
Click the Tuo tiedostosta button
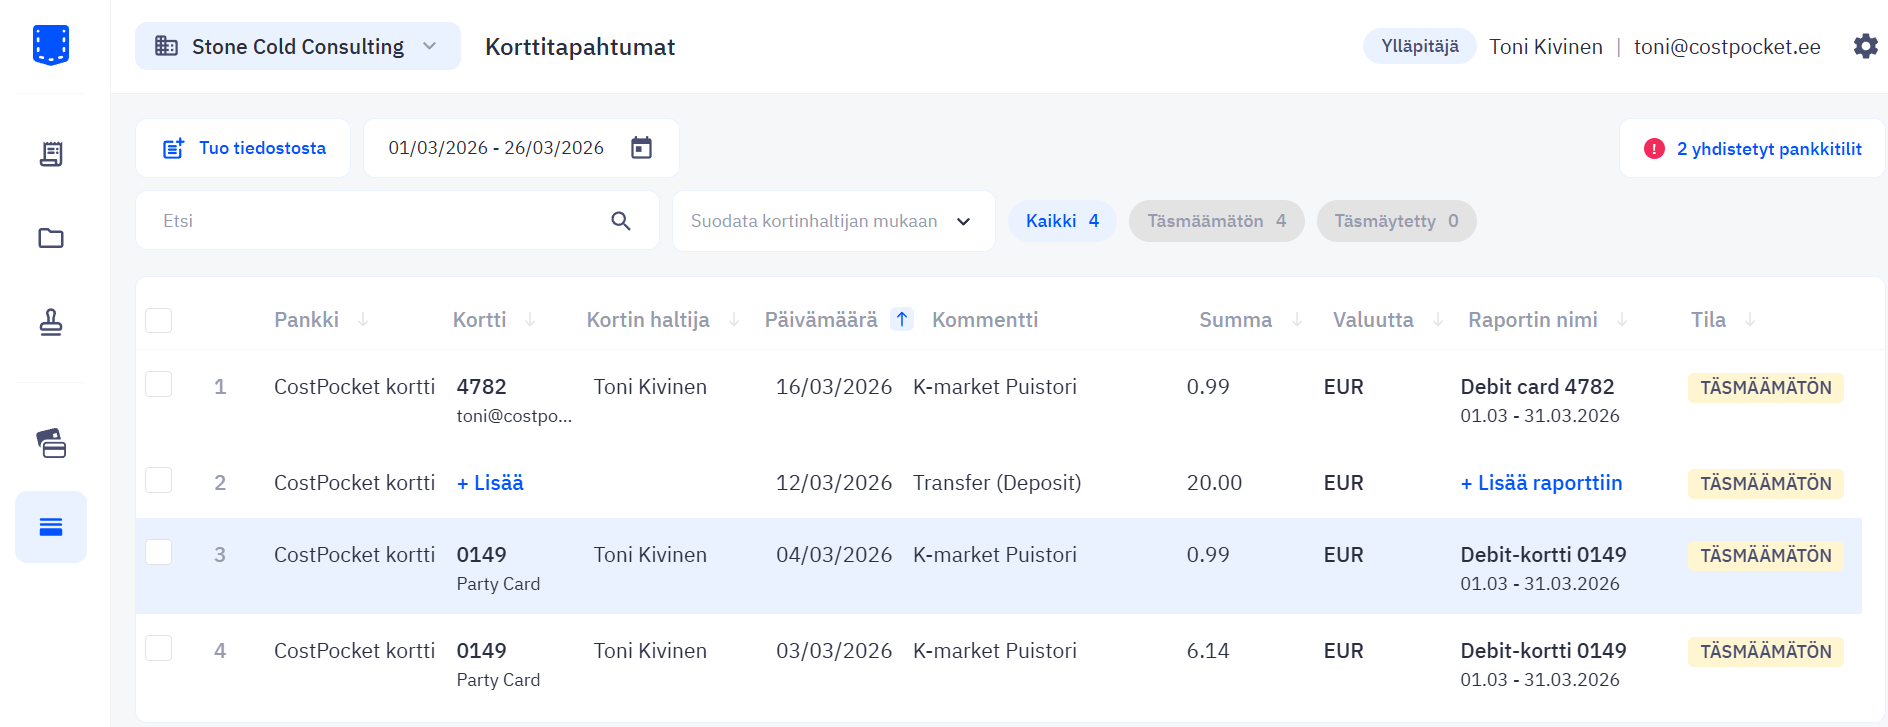[x=244, y=148]
